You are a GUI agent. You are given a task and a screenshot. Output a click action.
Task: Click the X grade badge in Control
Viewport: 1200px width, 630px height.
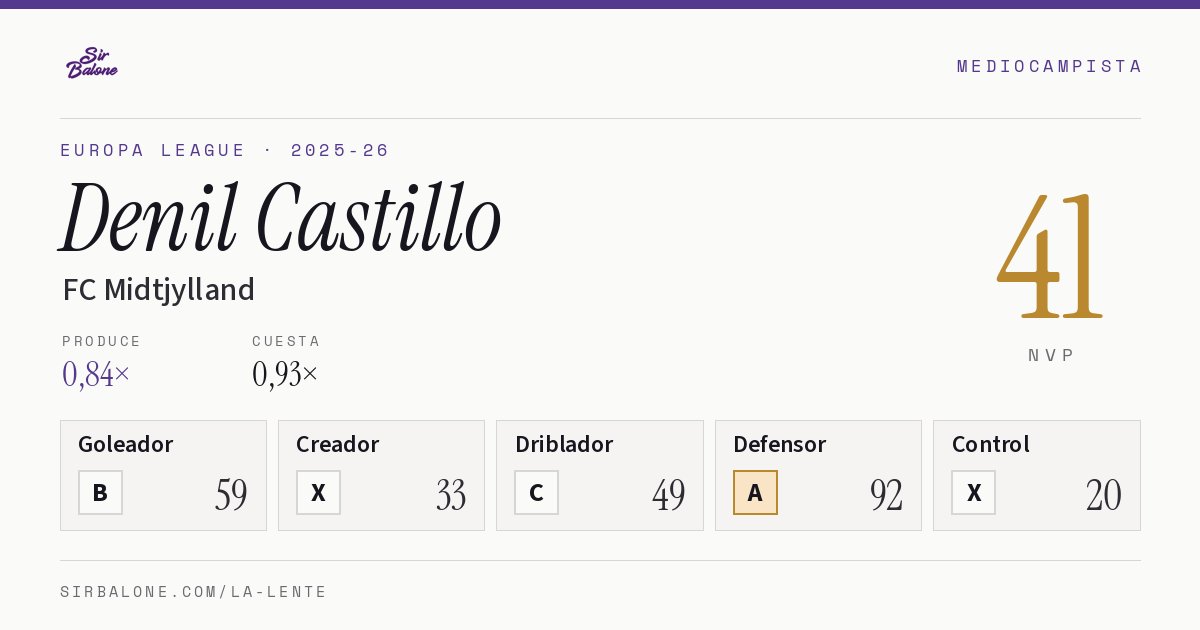click(x=973, y=492)
